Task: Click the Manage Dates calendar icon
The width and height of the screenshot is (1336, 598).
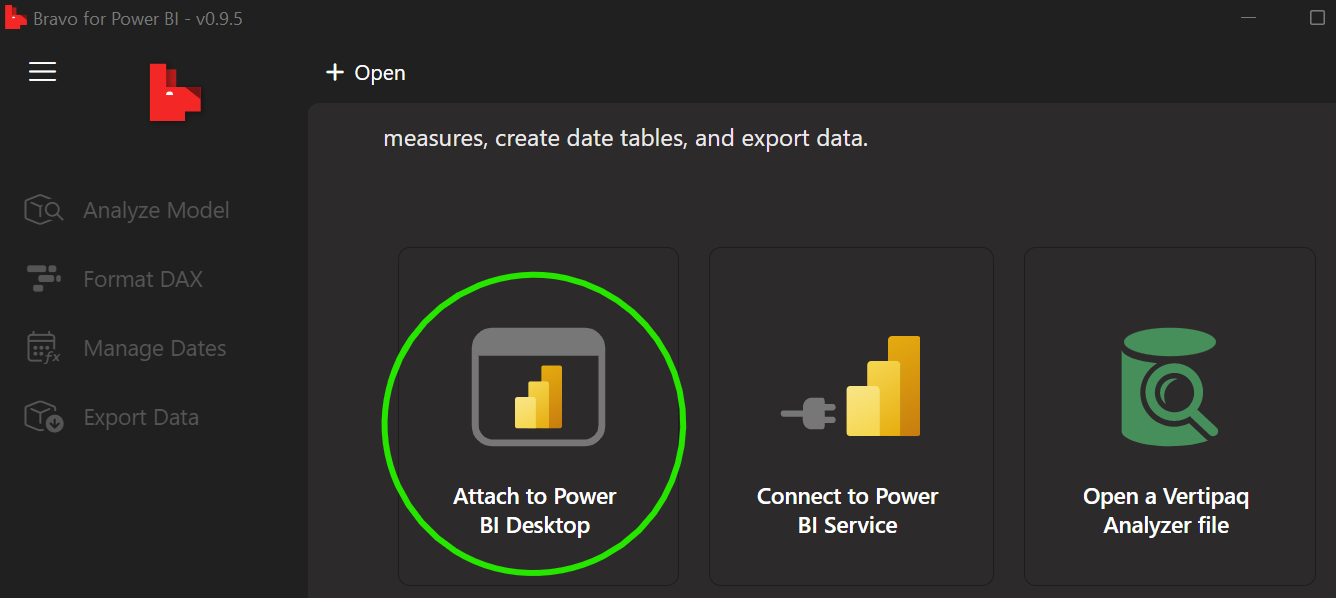Action: click(x=42, y=347)
